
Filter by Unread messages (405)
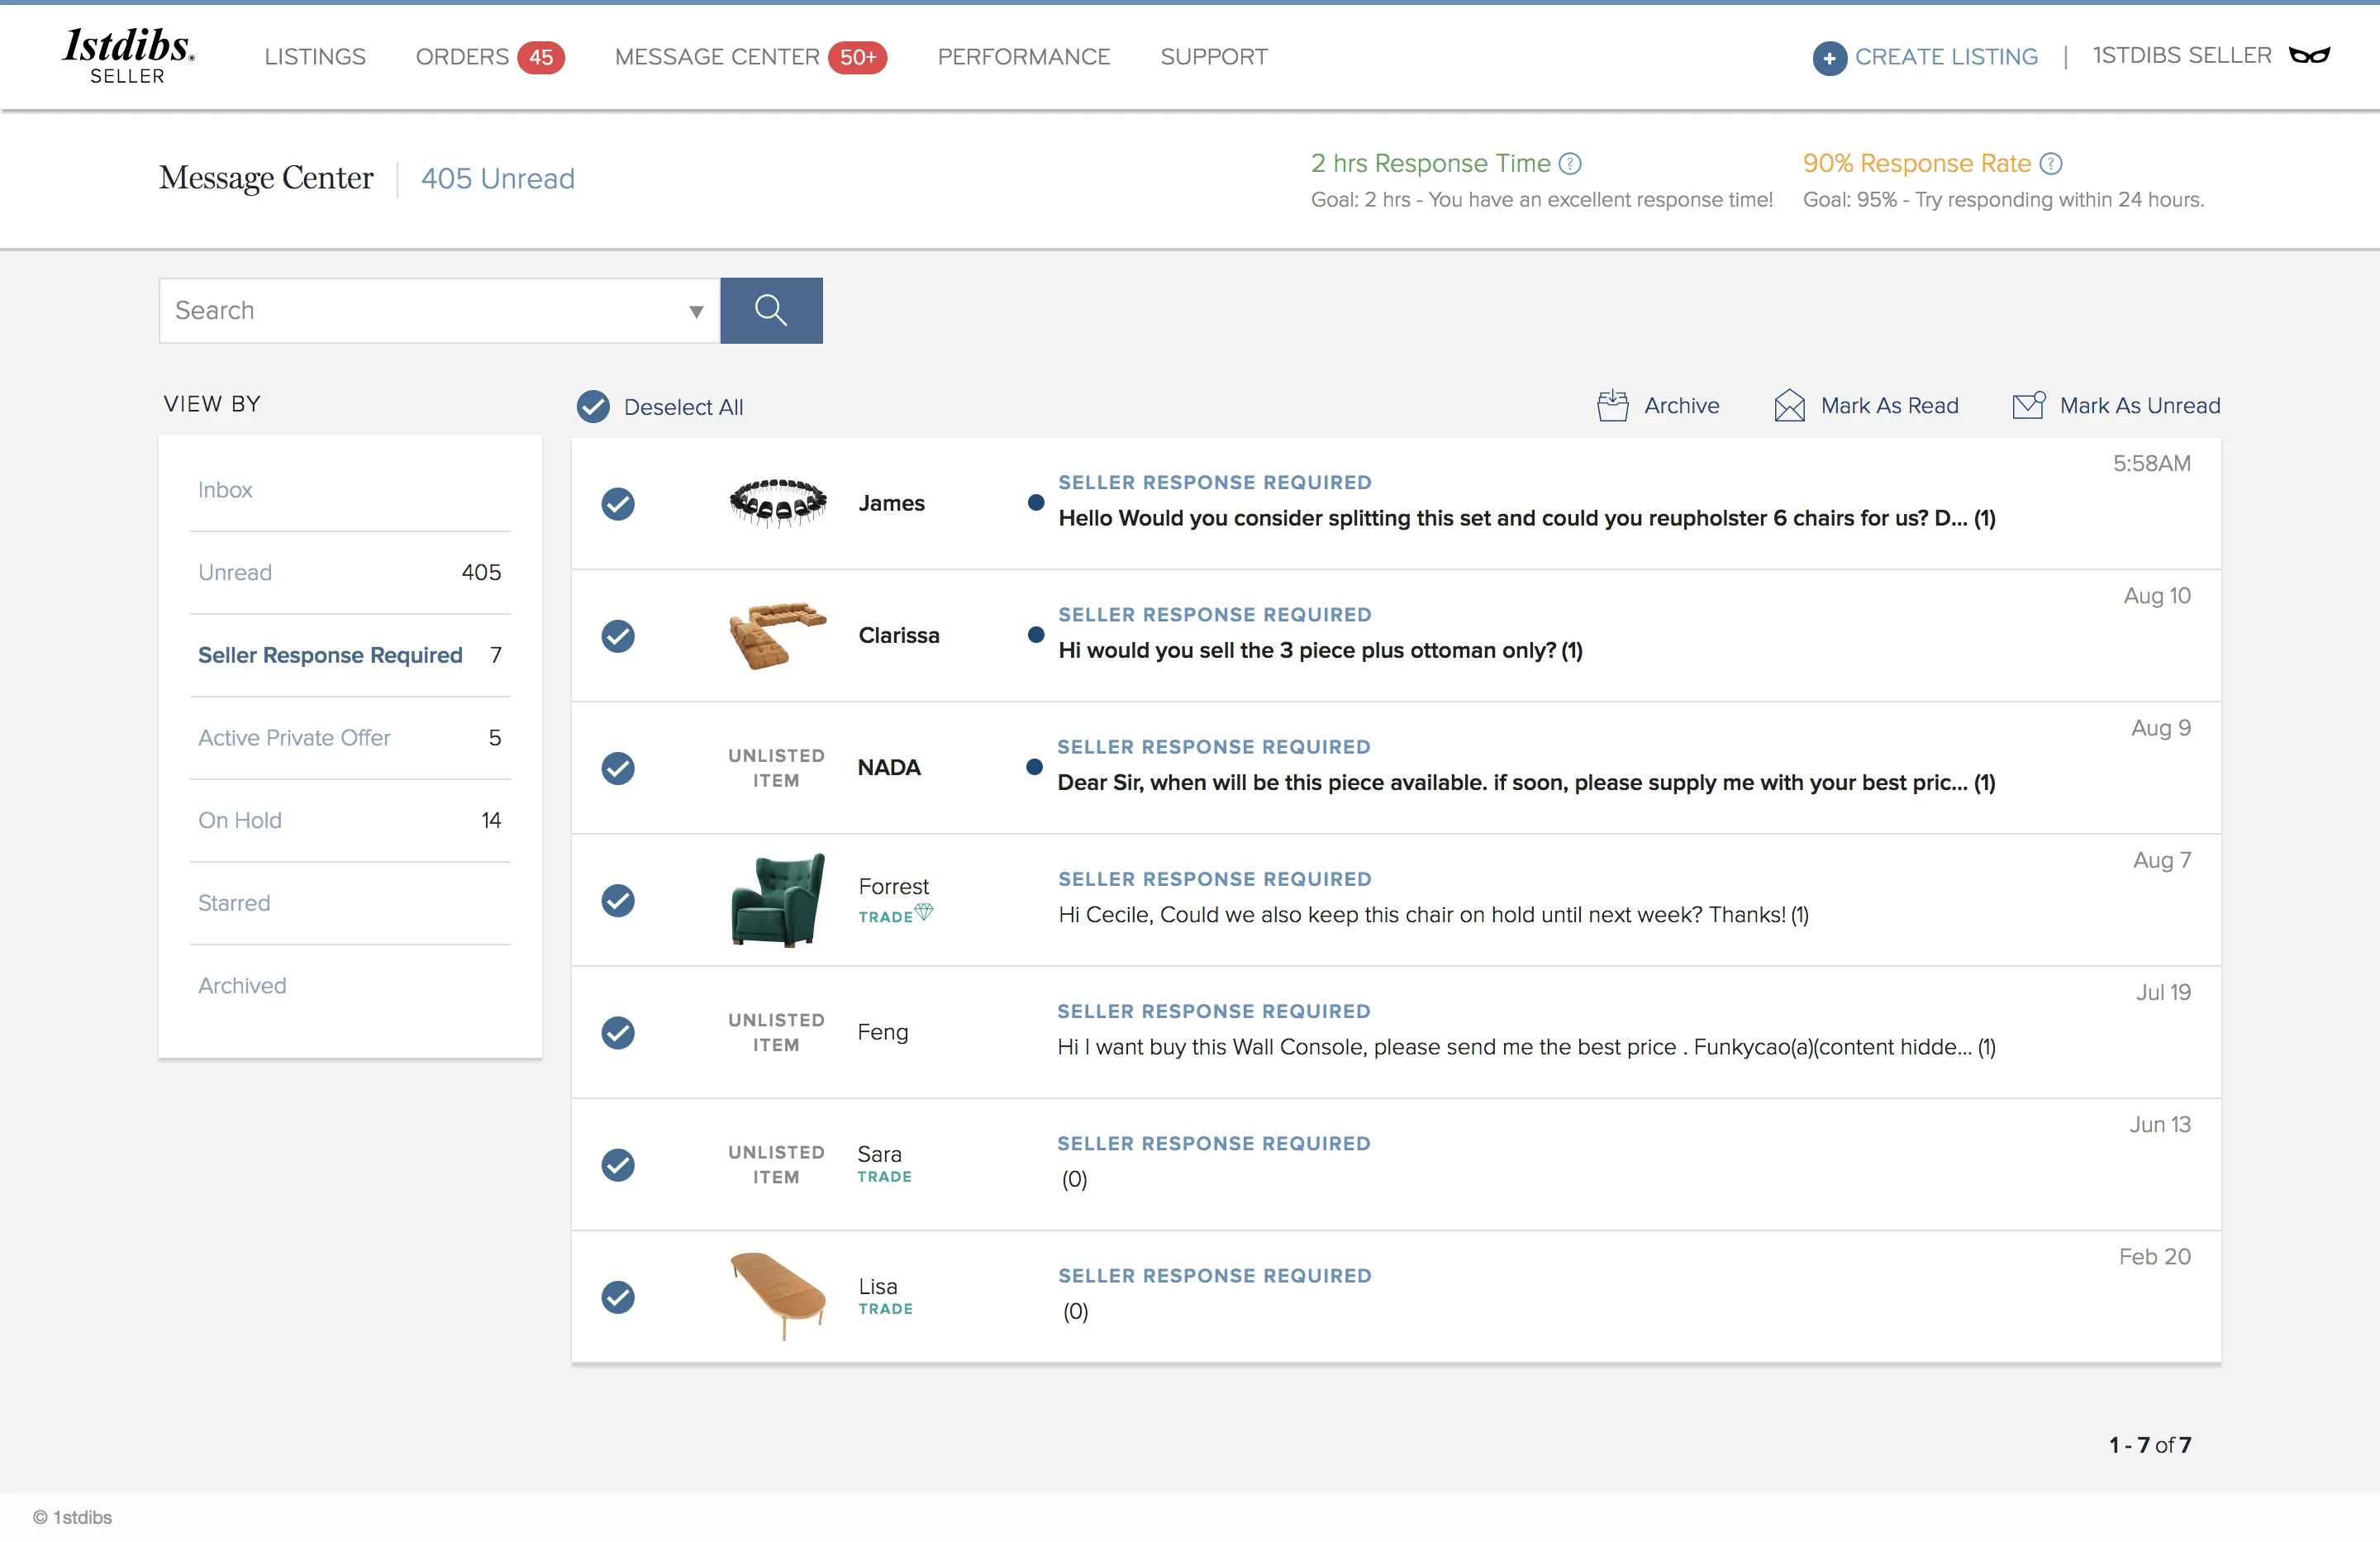(x=350, y=572)
